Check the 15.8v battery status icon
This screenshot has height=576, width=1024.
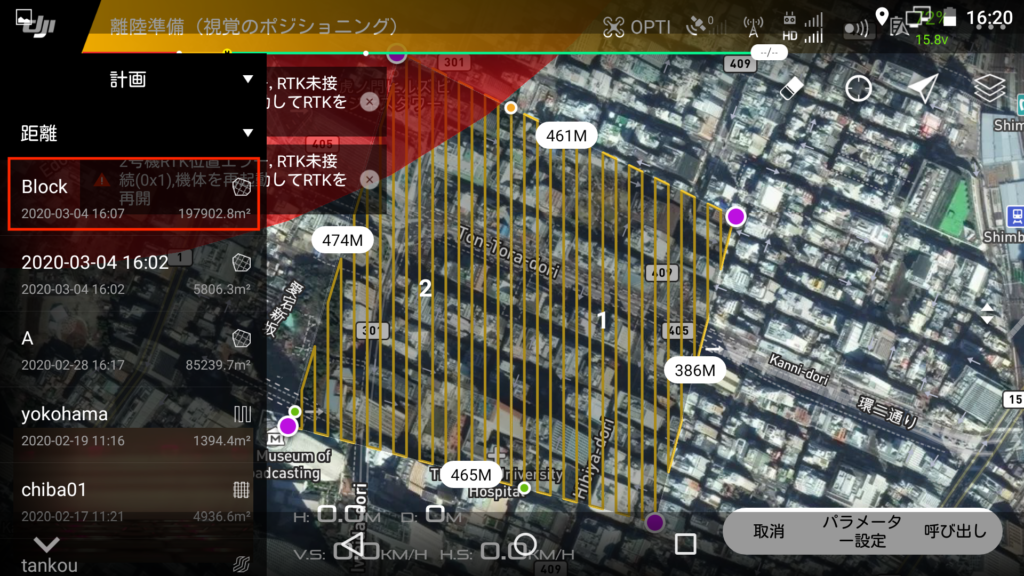[930, 27]
